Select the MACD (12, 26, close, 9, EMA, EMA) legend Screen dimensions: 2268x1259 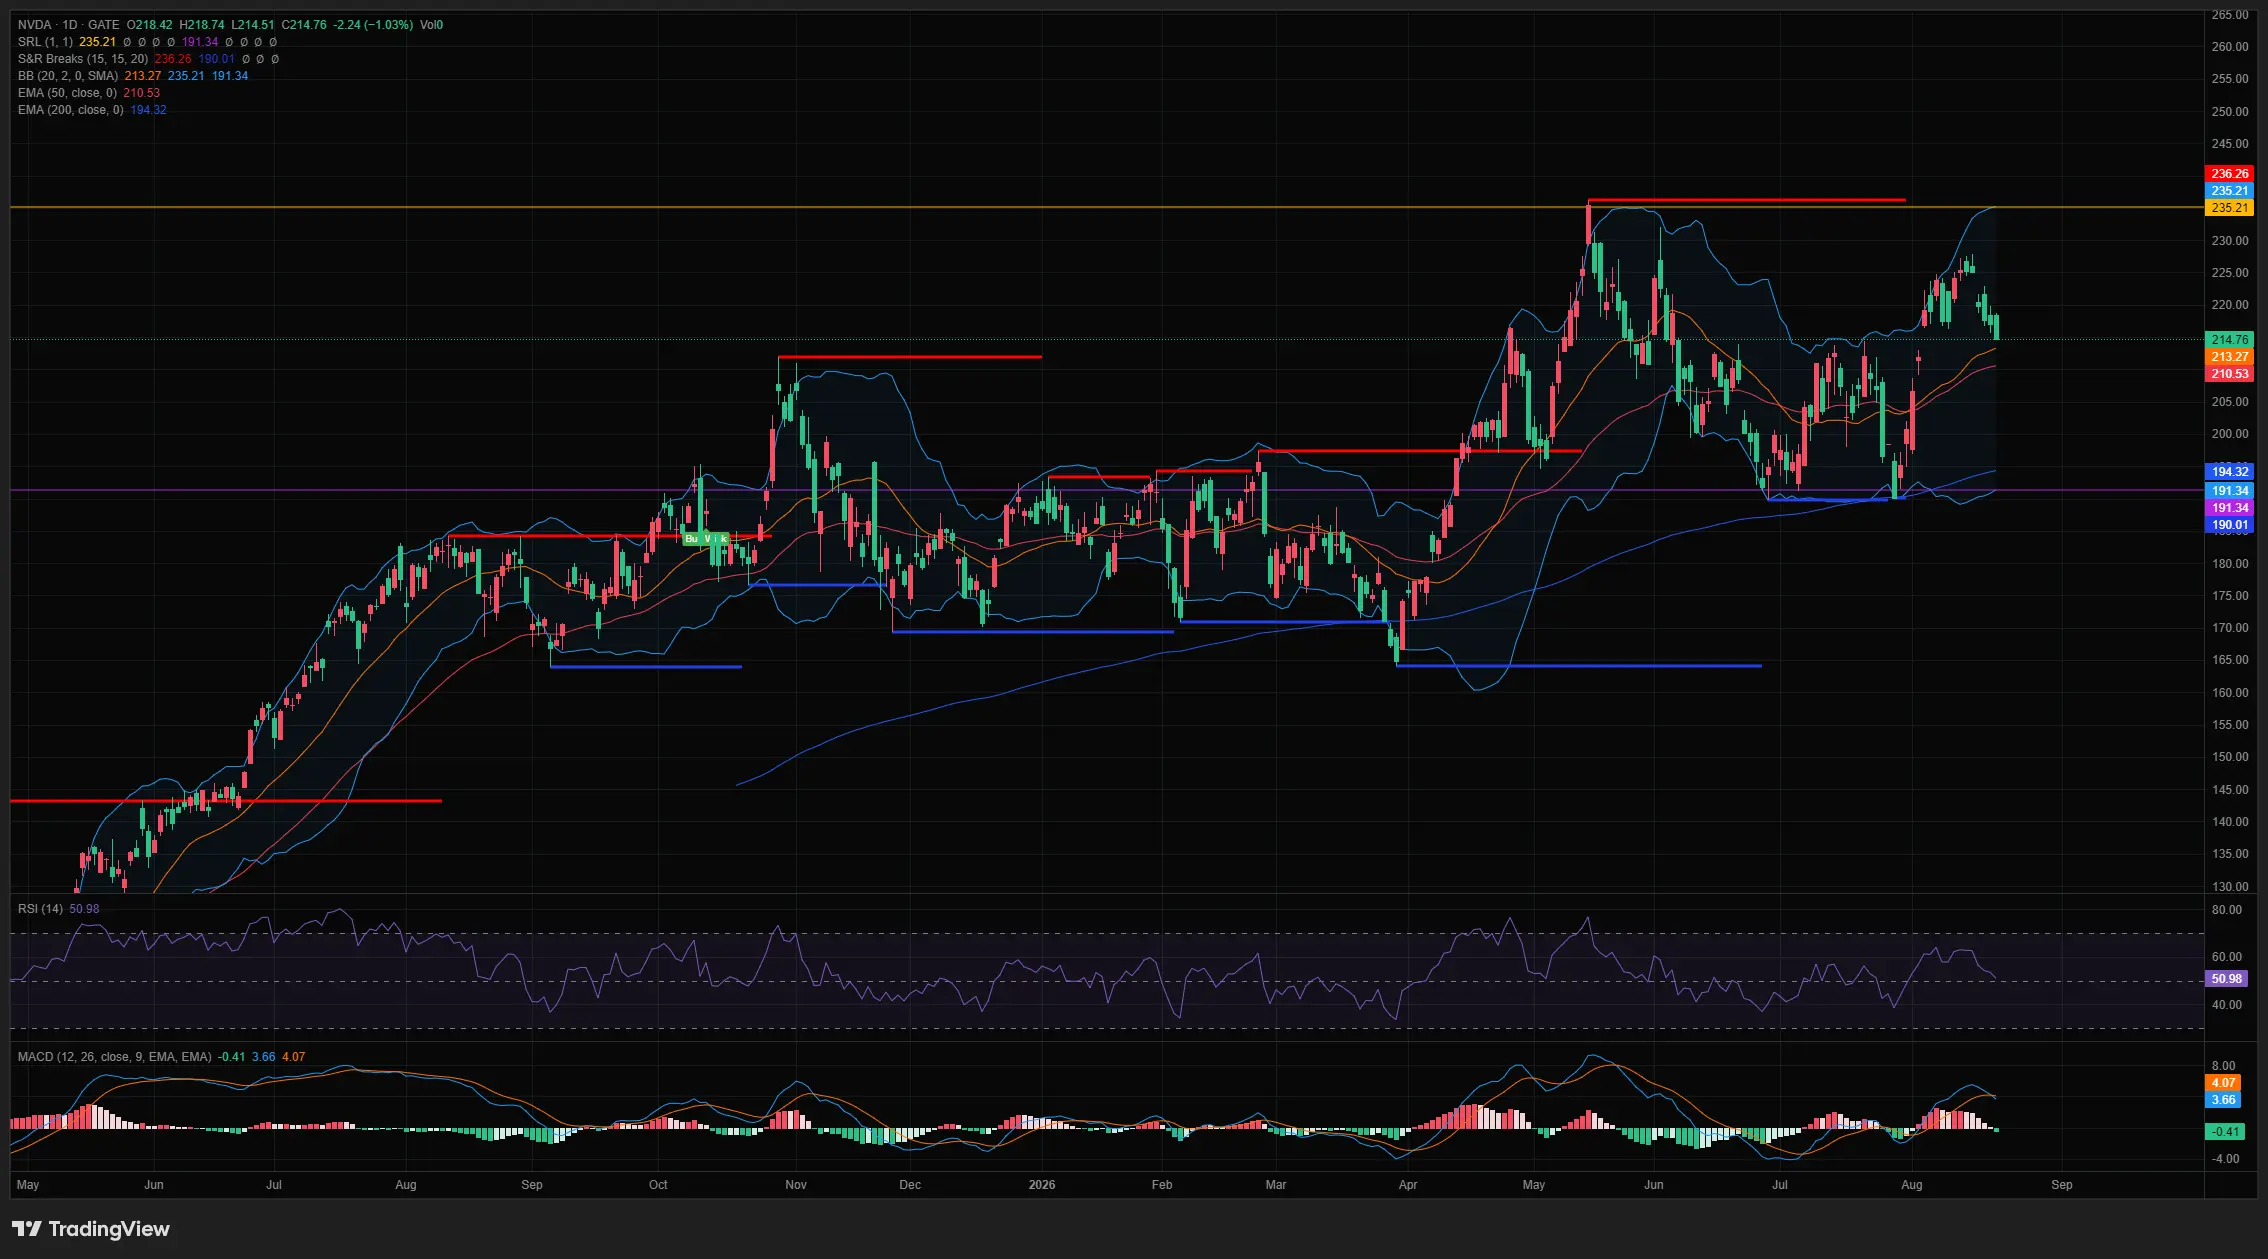pyautogui.click(x=115, y=1057)
